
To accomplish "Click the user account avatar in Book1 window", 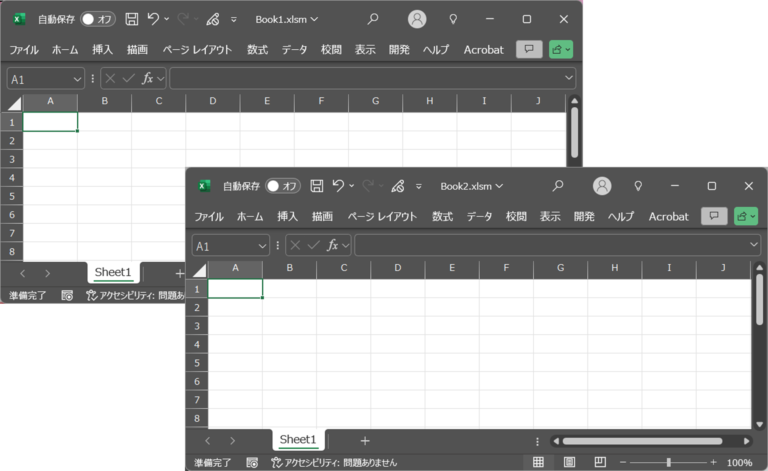I will tap(417, 19).
